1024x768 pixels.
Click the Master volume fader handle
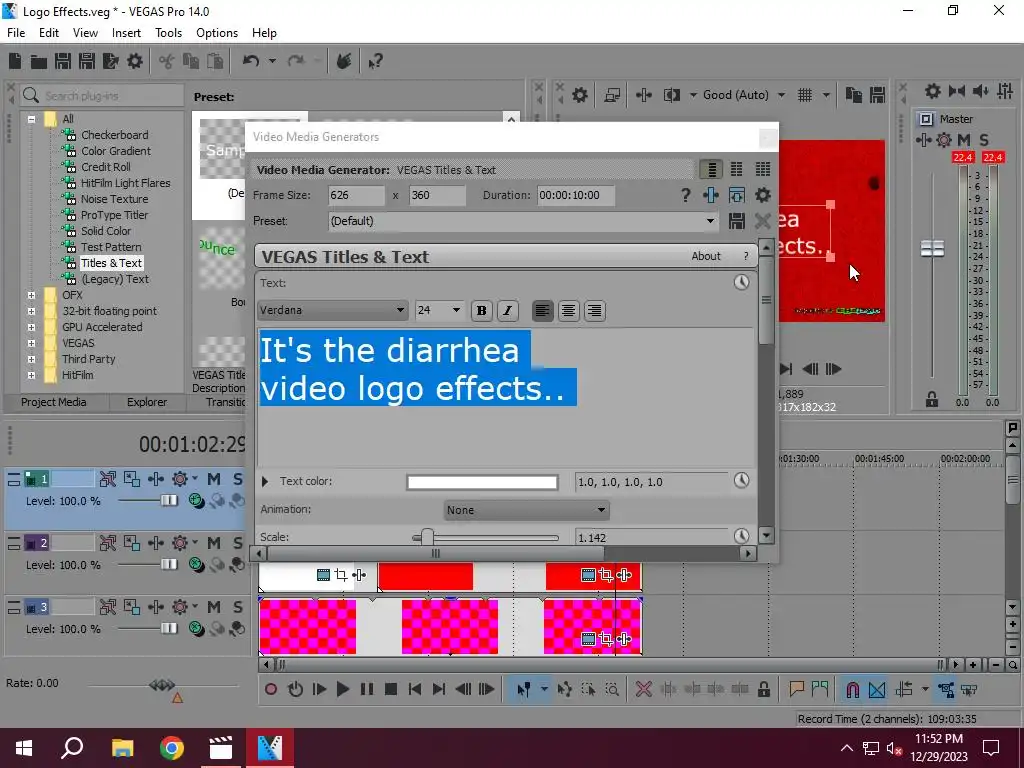932,249
